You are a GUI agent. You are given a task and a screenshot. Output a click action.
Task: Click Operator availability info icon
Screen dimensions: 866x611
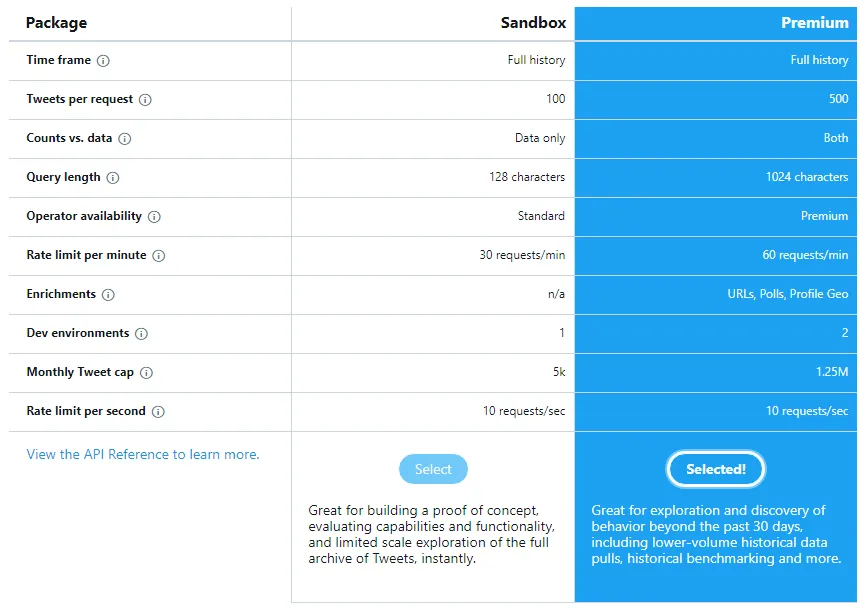click(154, 217)
